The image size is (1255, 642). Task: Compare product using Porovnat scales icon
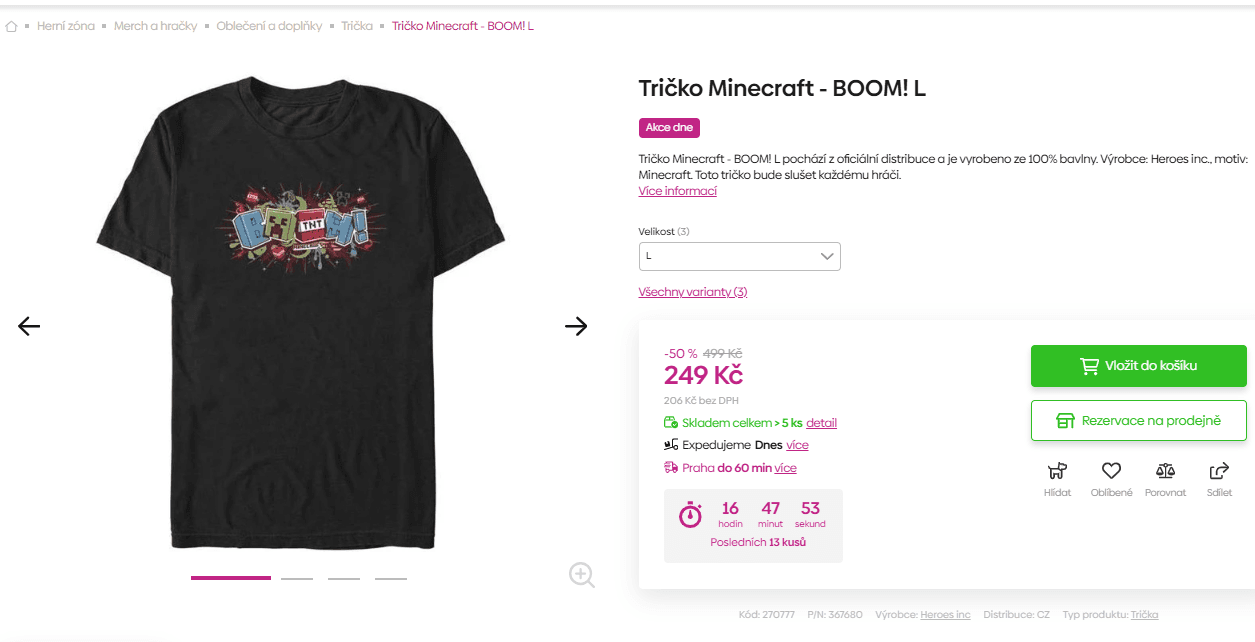click(1166, 477)
